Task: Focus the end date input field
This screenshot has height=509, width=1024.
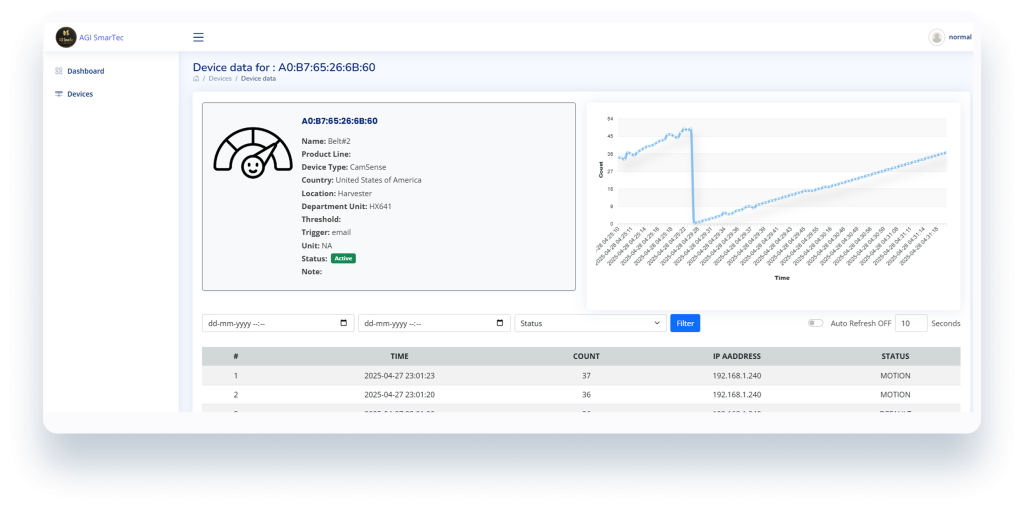Action: click(x=434, y=323)
